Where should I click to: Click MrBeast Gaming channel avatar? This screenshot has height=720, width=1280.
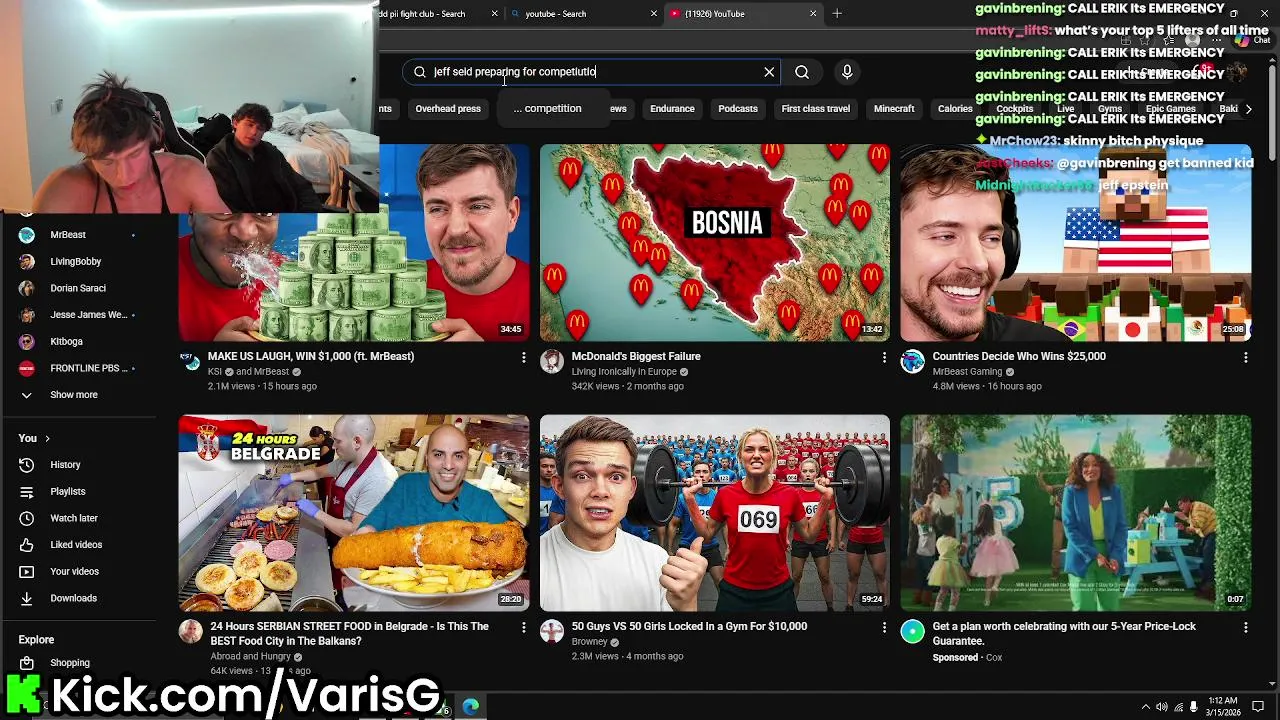pos(912,361)
